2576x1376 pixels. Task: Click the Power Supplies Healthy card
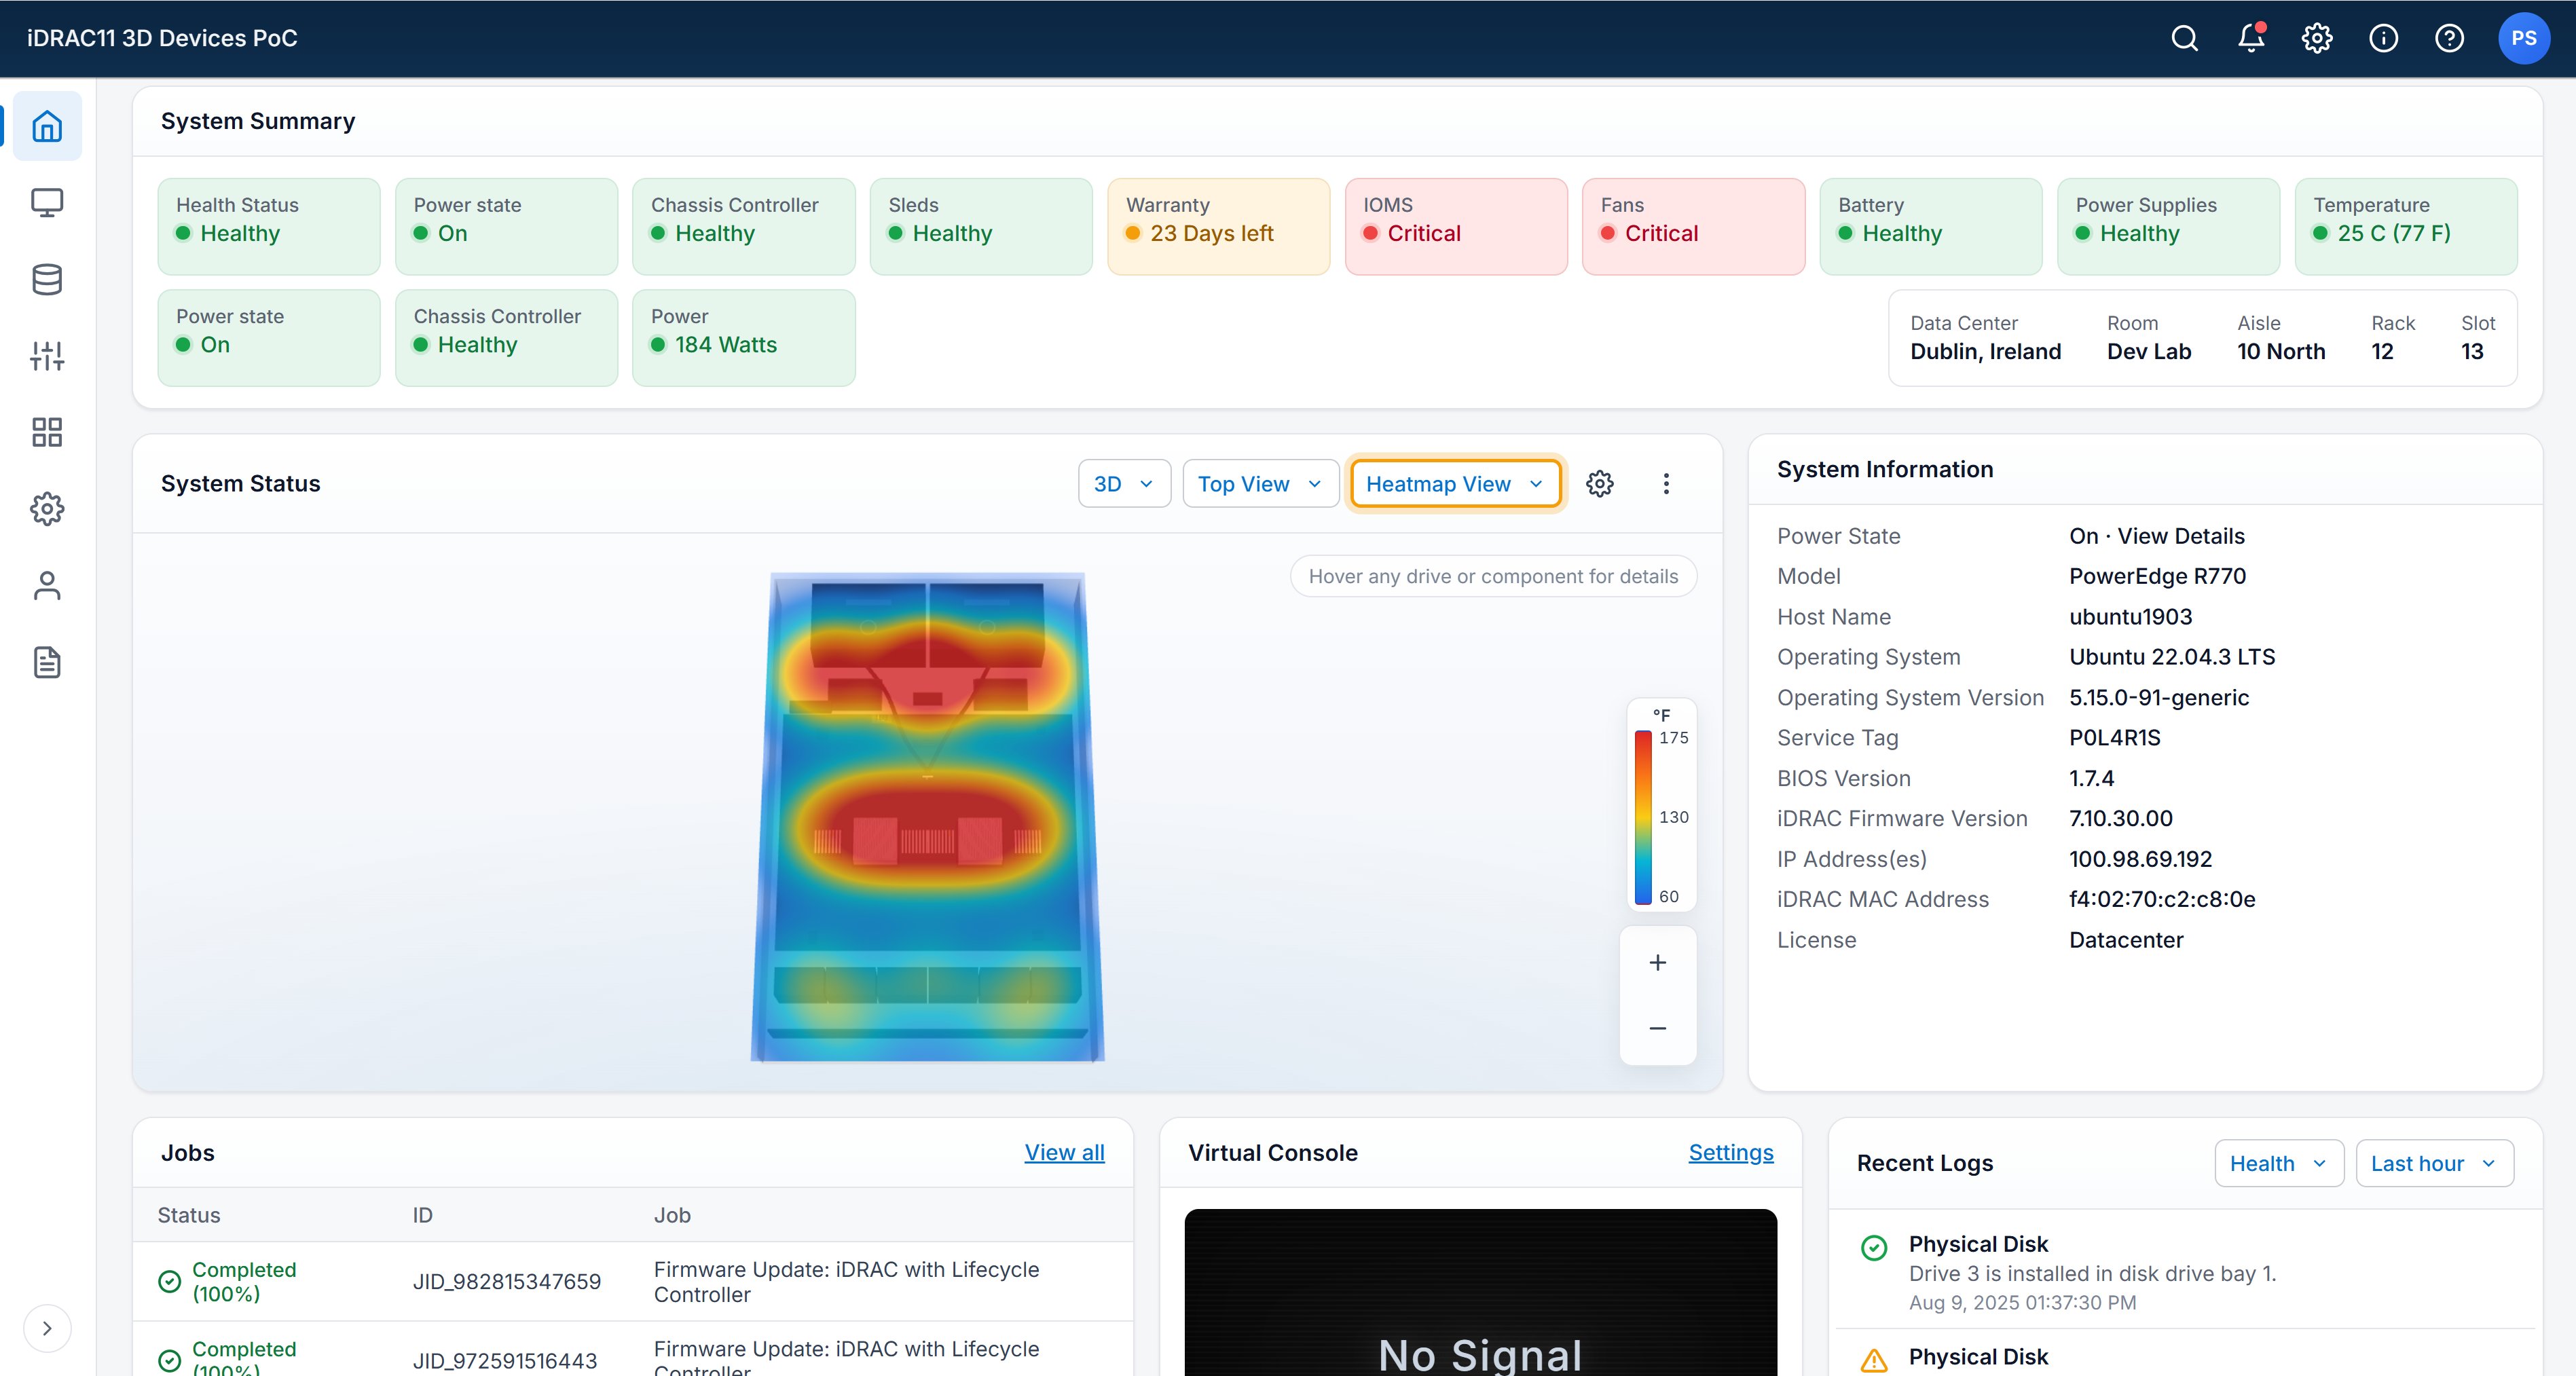(2168, 226)
